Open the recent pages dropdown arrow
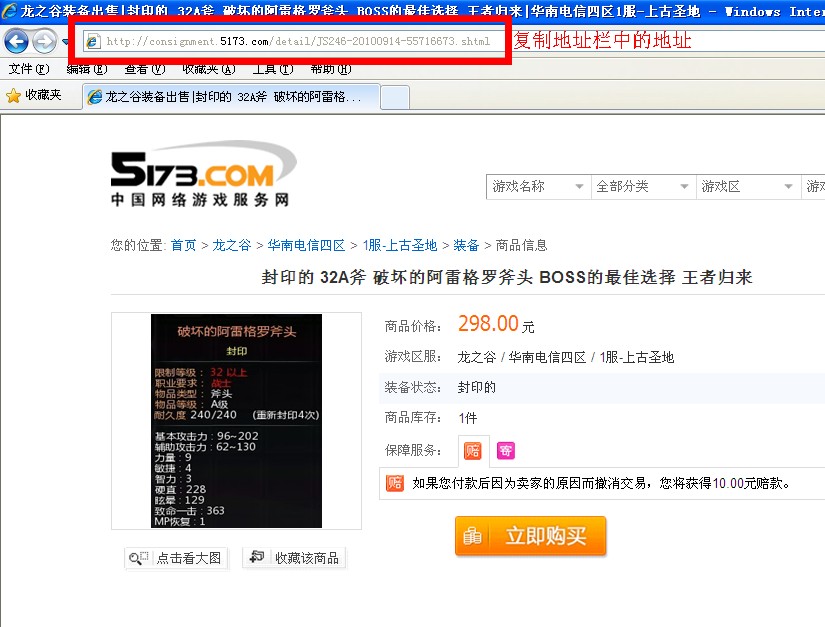The width and height of the screenshot is (825, 627). pos(65,41)
